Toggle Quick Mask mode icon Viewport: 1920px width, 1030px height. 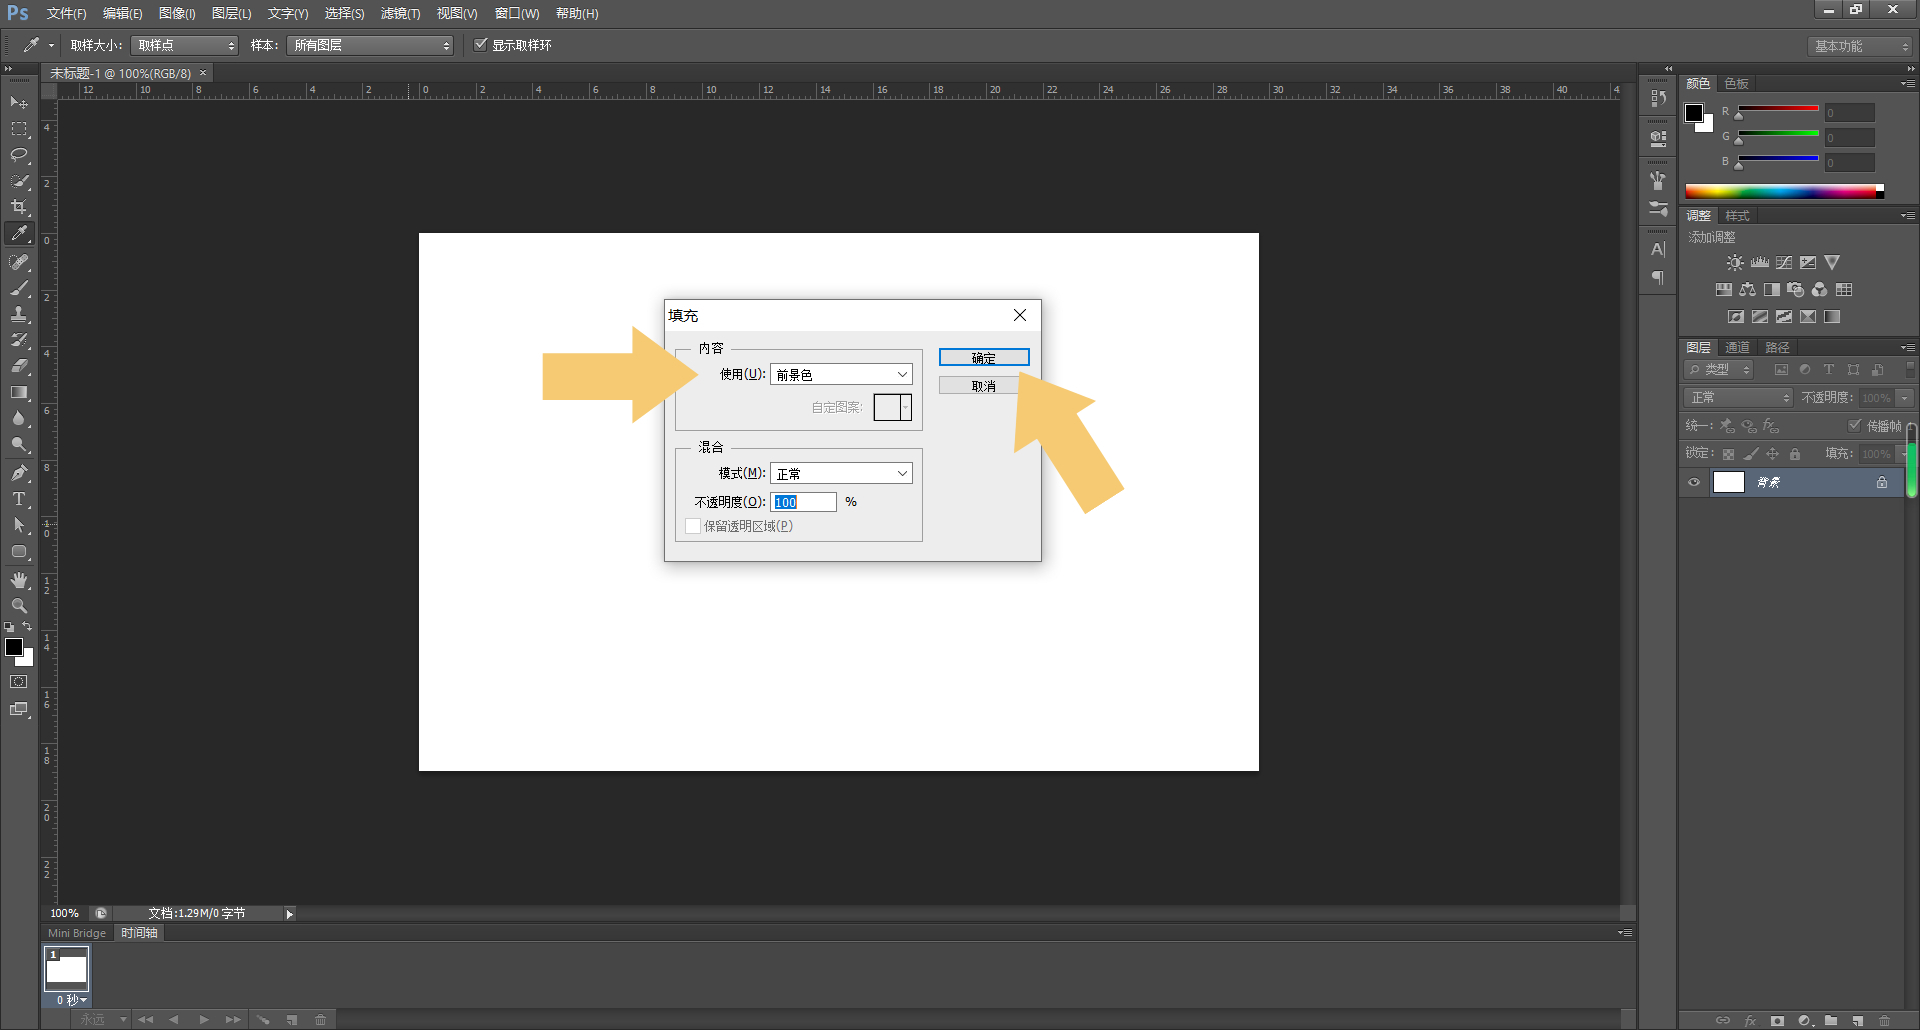pos(19,682)
